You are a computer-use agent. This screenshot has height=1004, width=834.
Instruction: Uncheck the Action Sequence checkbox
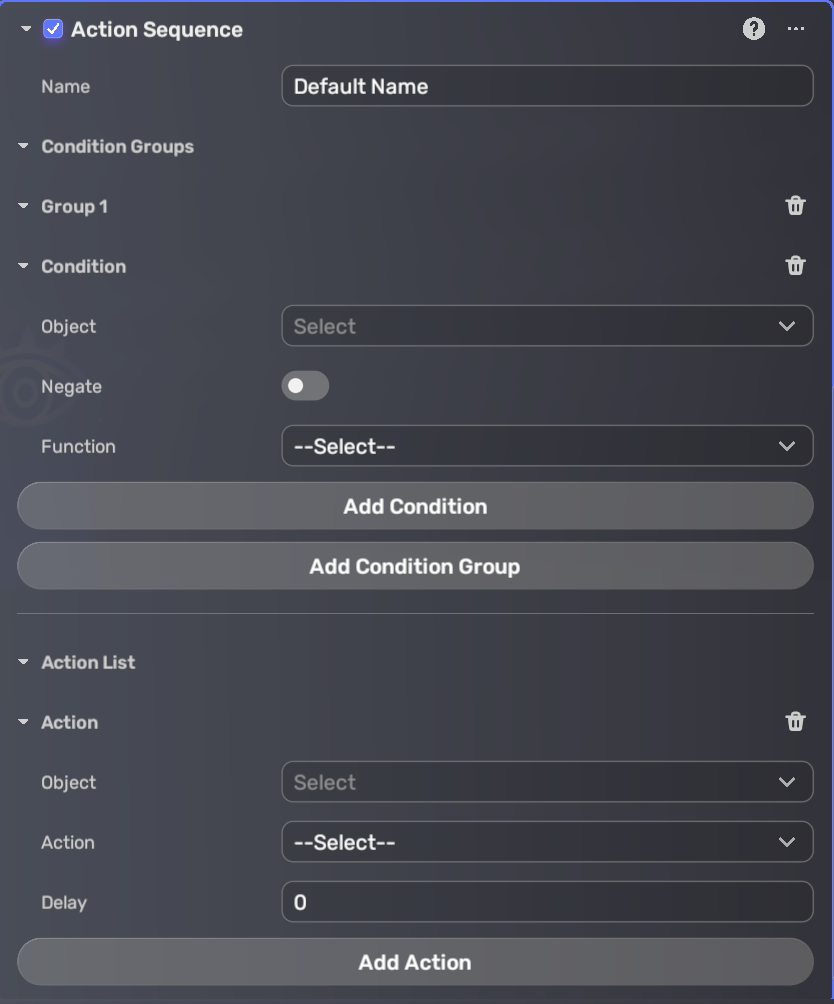pyautogui.click(x=54, y=29)
